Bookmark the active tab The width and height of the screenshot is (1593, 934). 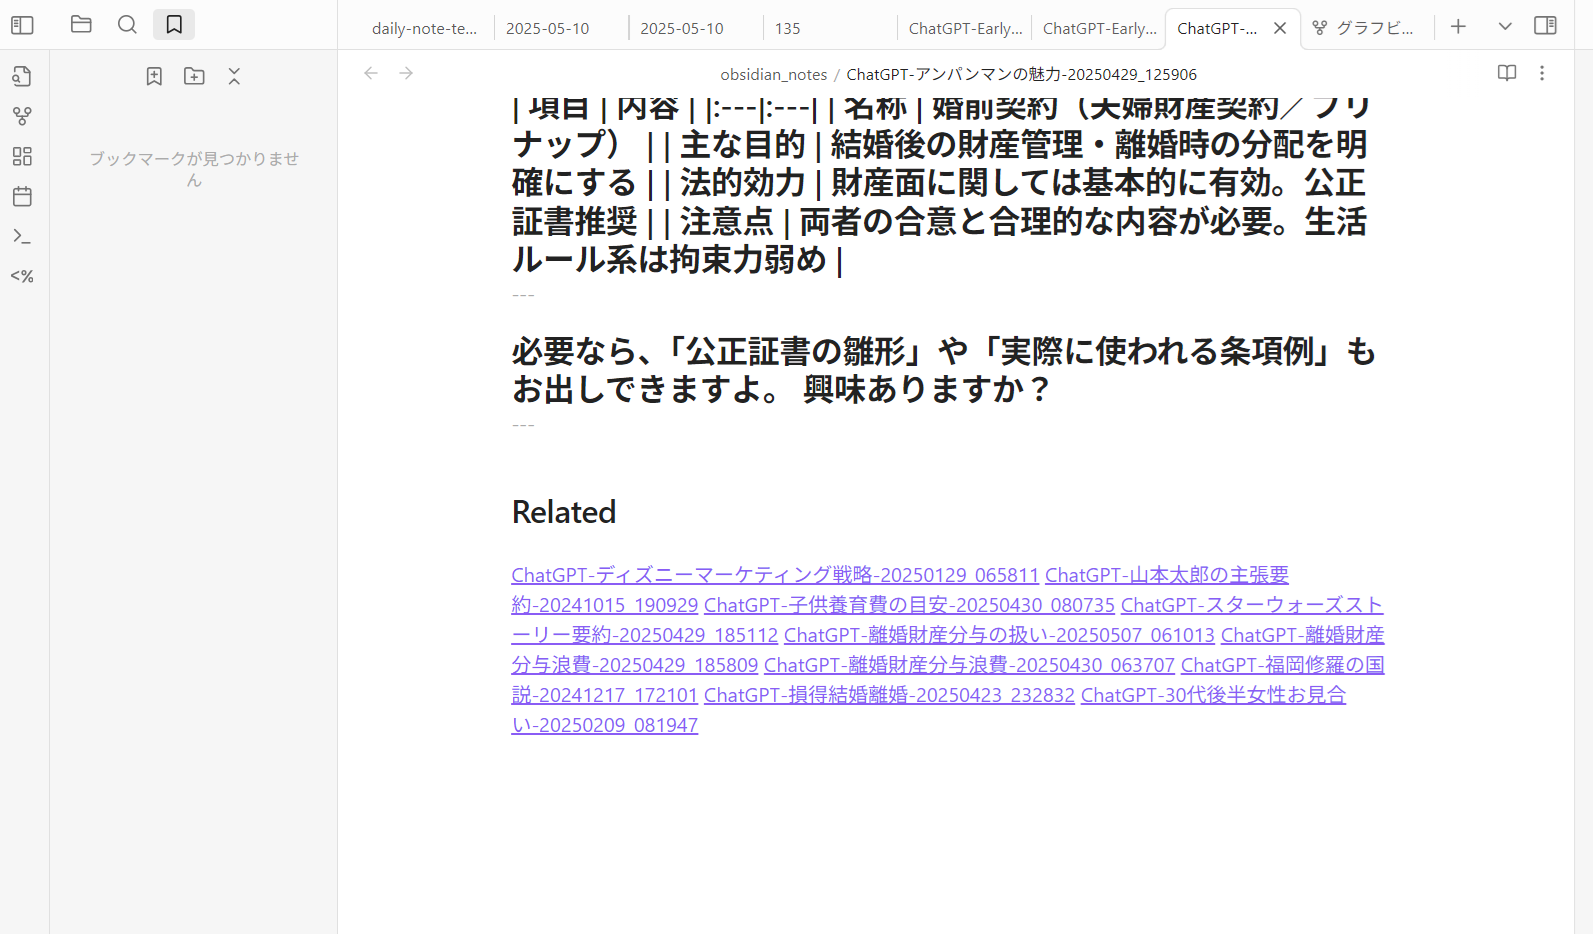coord(154,76)
